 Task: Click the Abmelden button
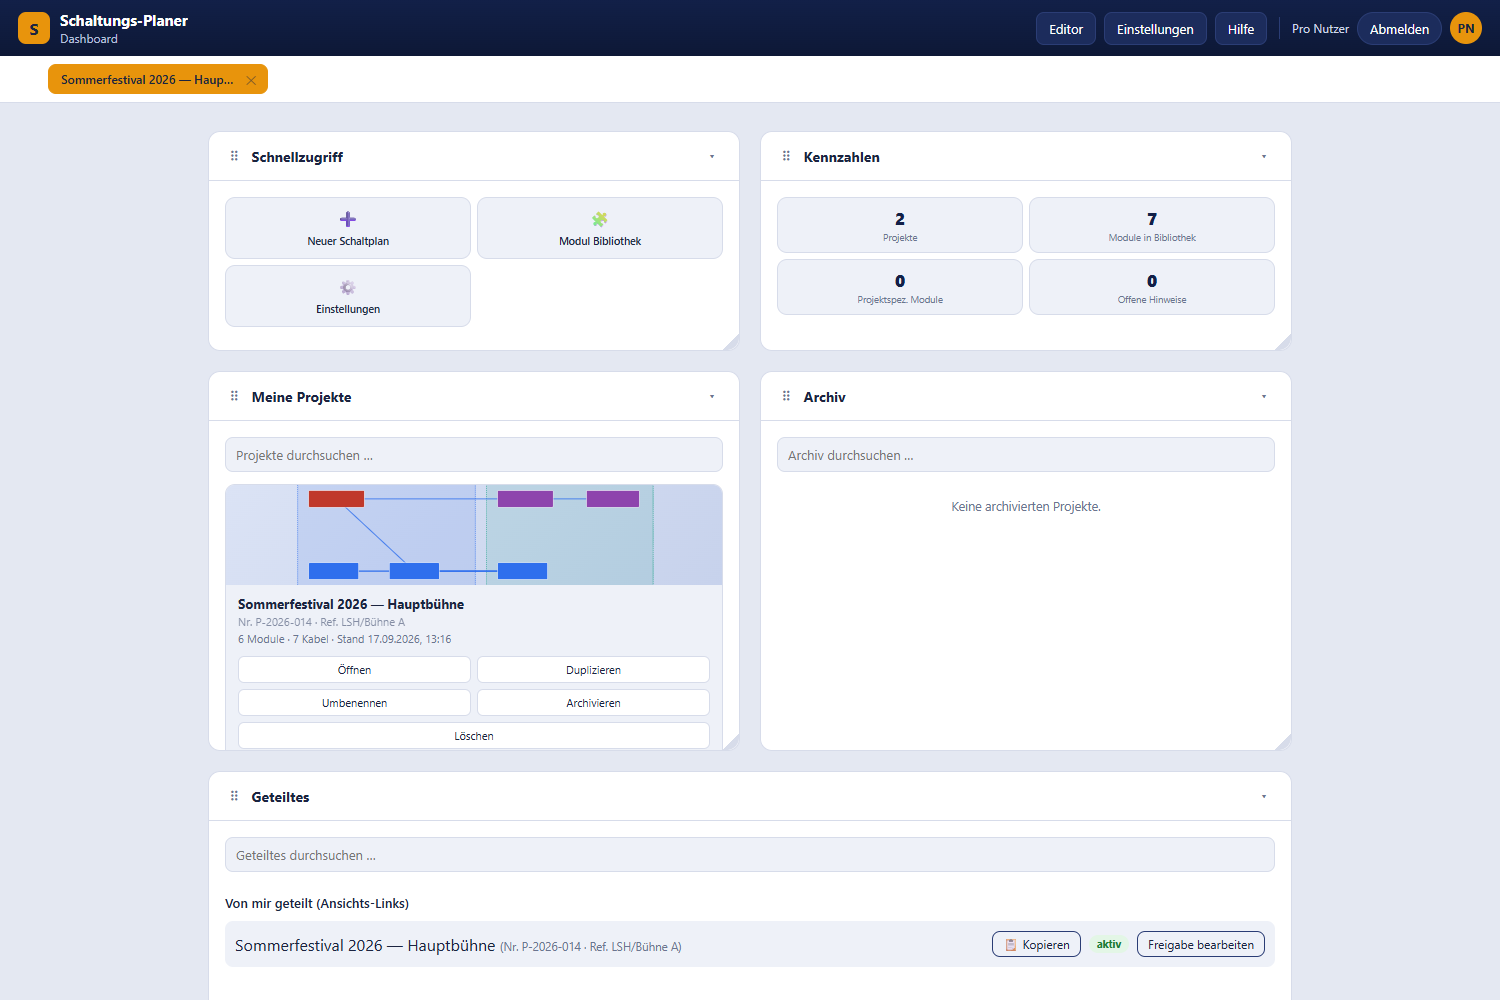(1399, 29)
